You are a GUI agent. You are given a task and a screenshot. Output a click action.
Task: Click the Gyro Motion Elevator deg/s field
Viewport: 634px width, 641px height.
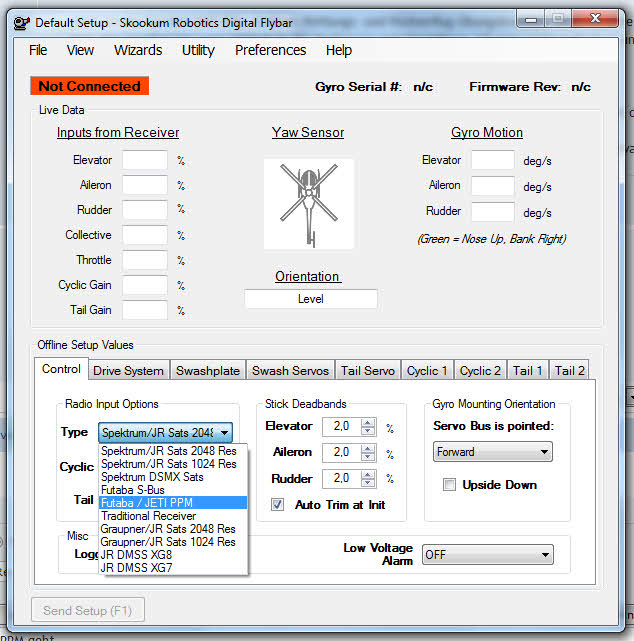click(493, 160)
